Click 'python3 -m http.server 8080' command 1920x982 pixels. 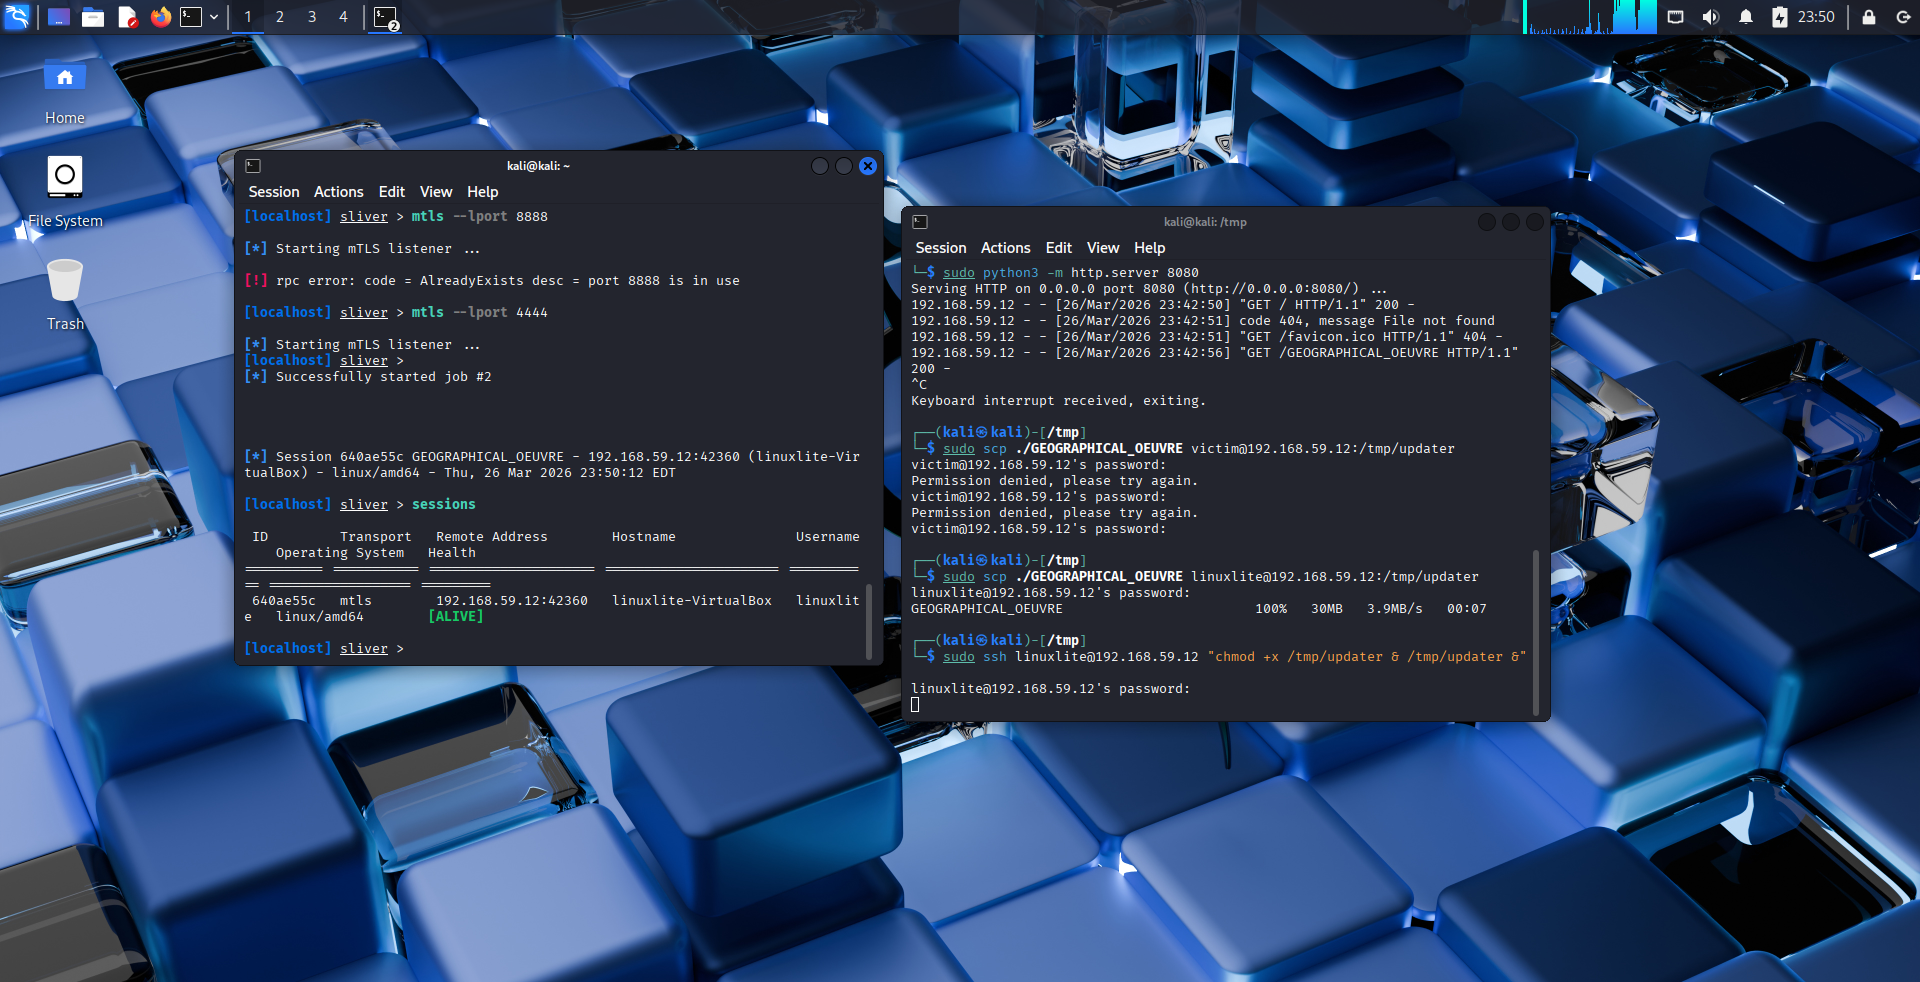pos(1091,273)
